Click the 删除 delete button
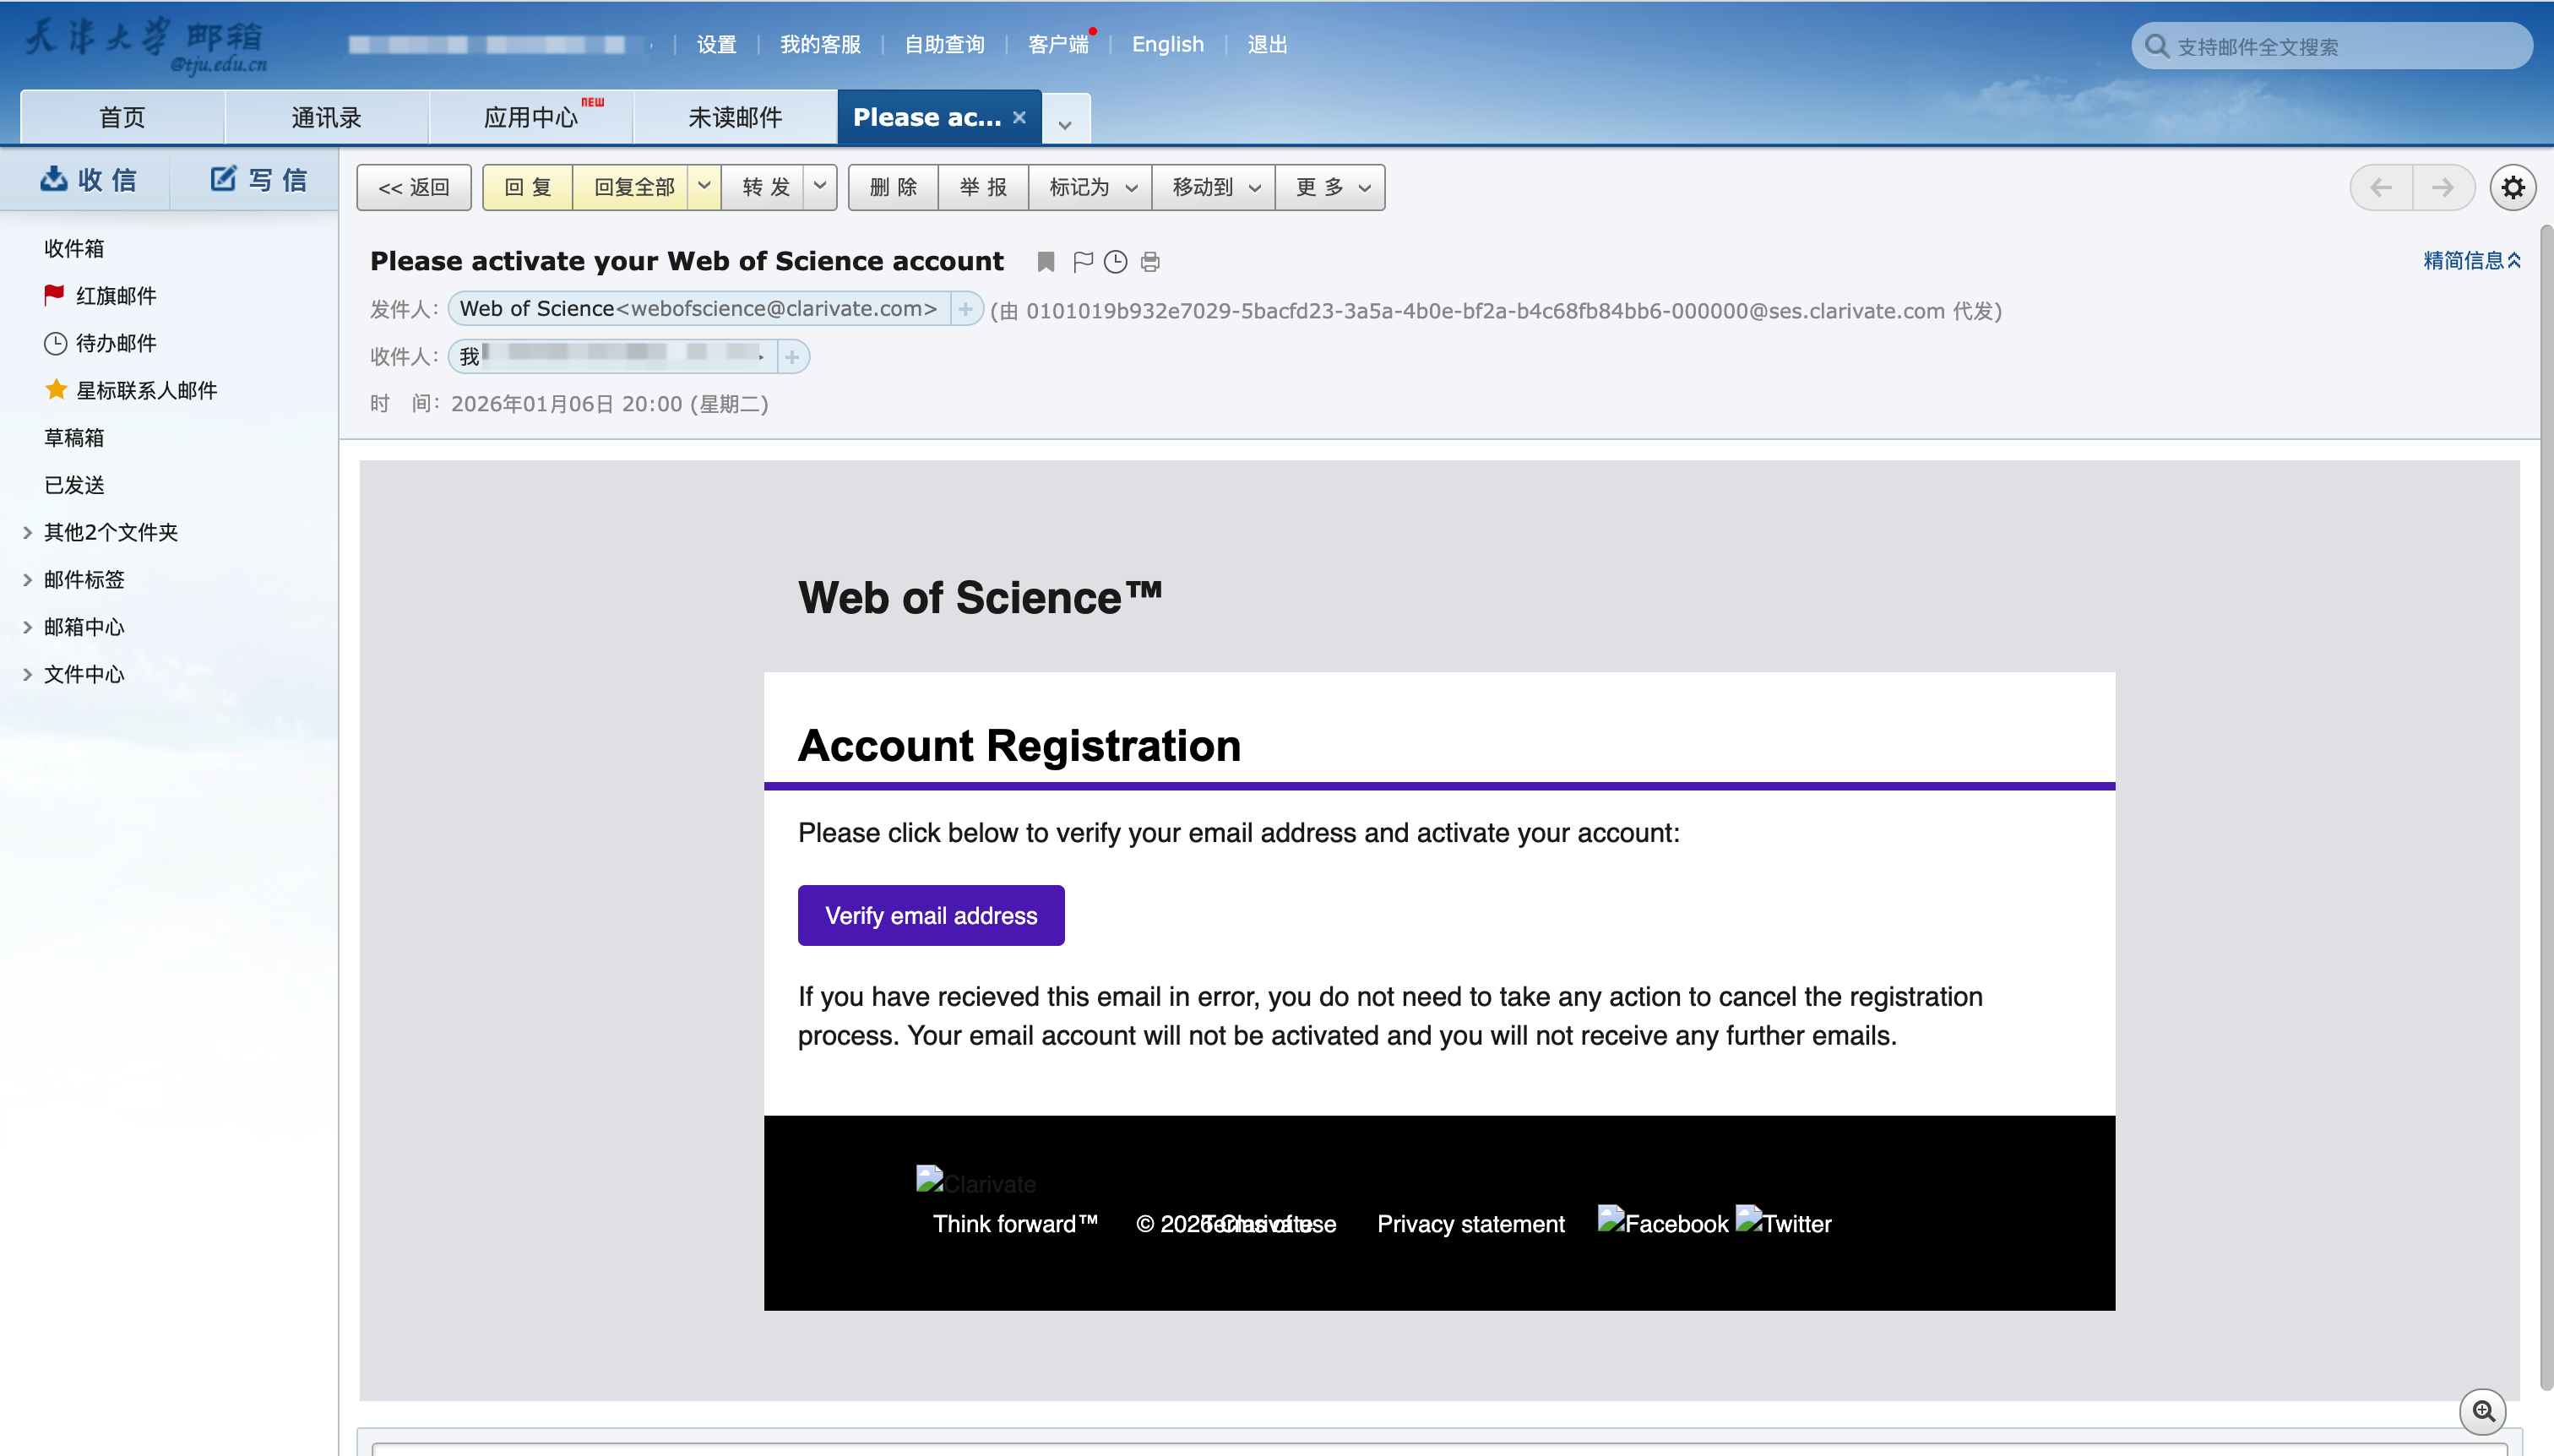 click(x=893, y=187)
